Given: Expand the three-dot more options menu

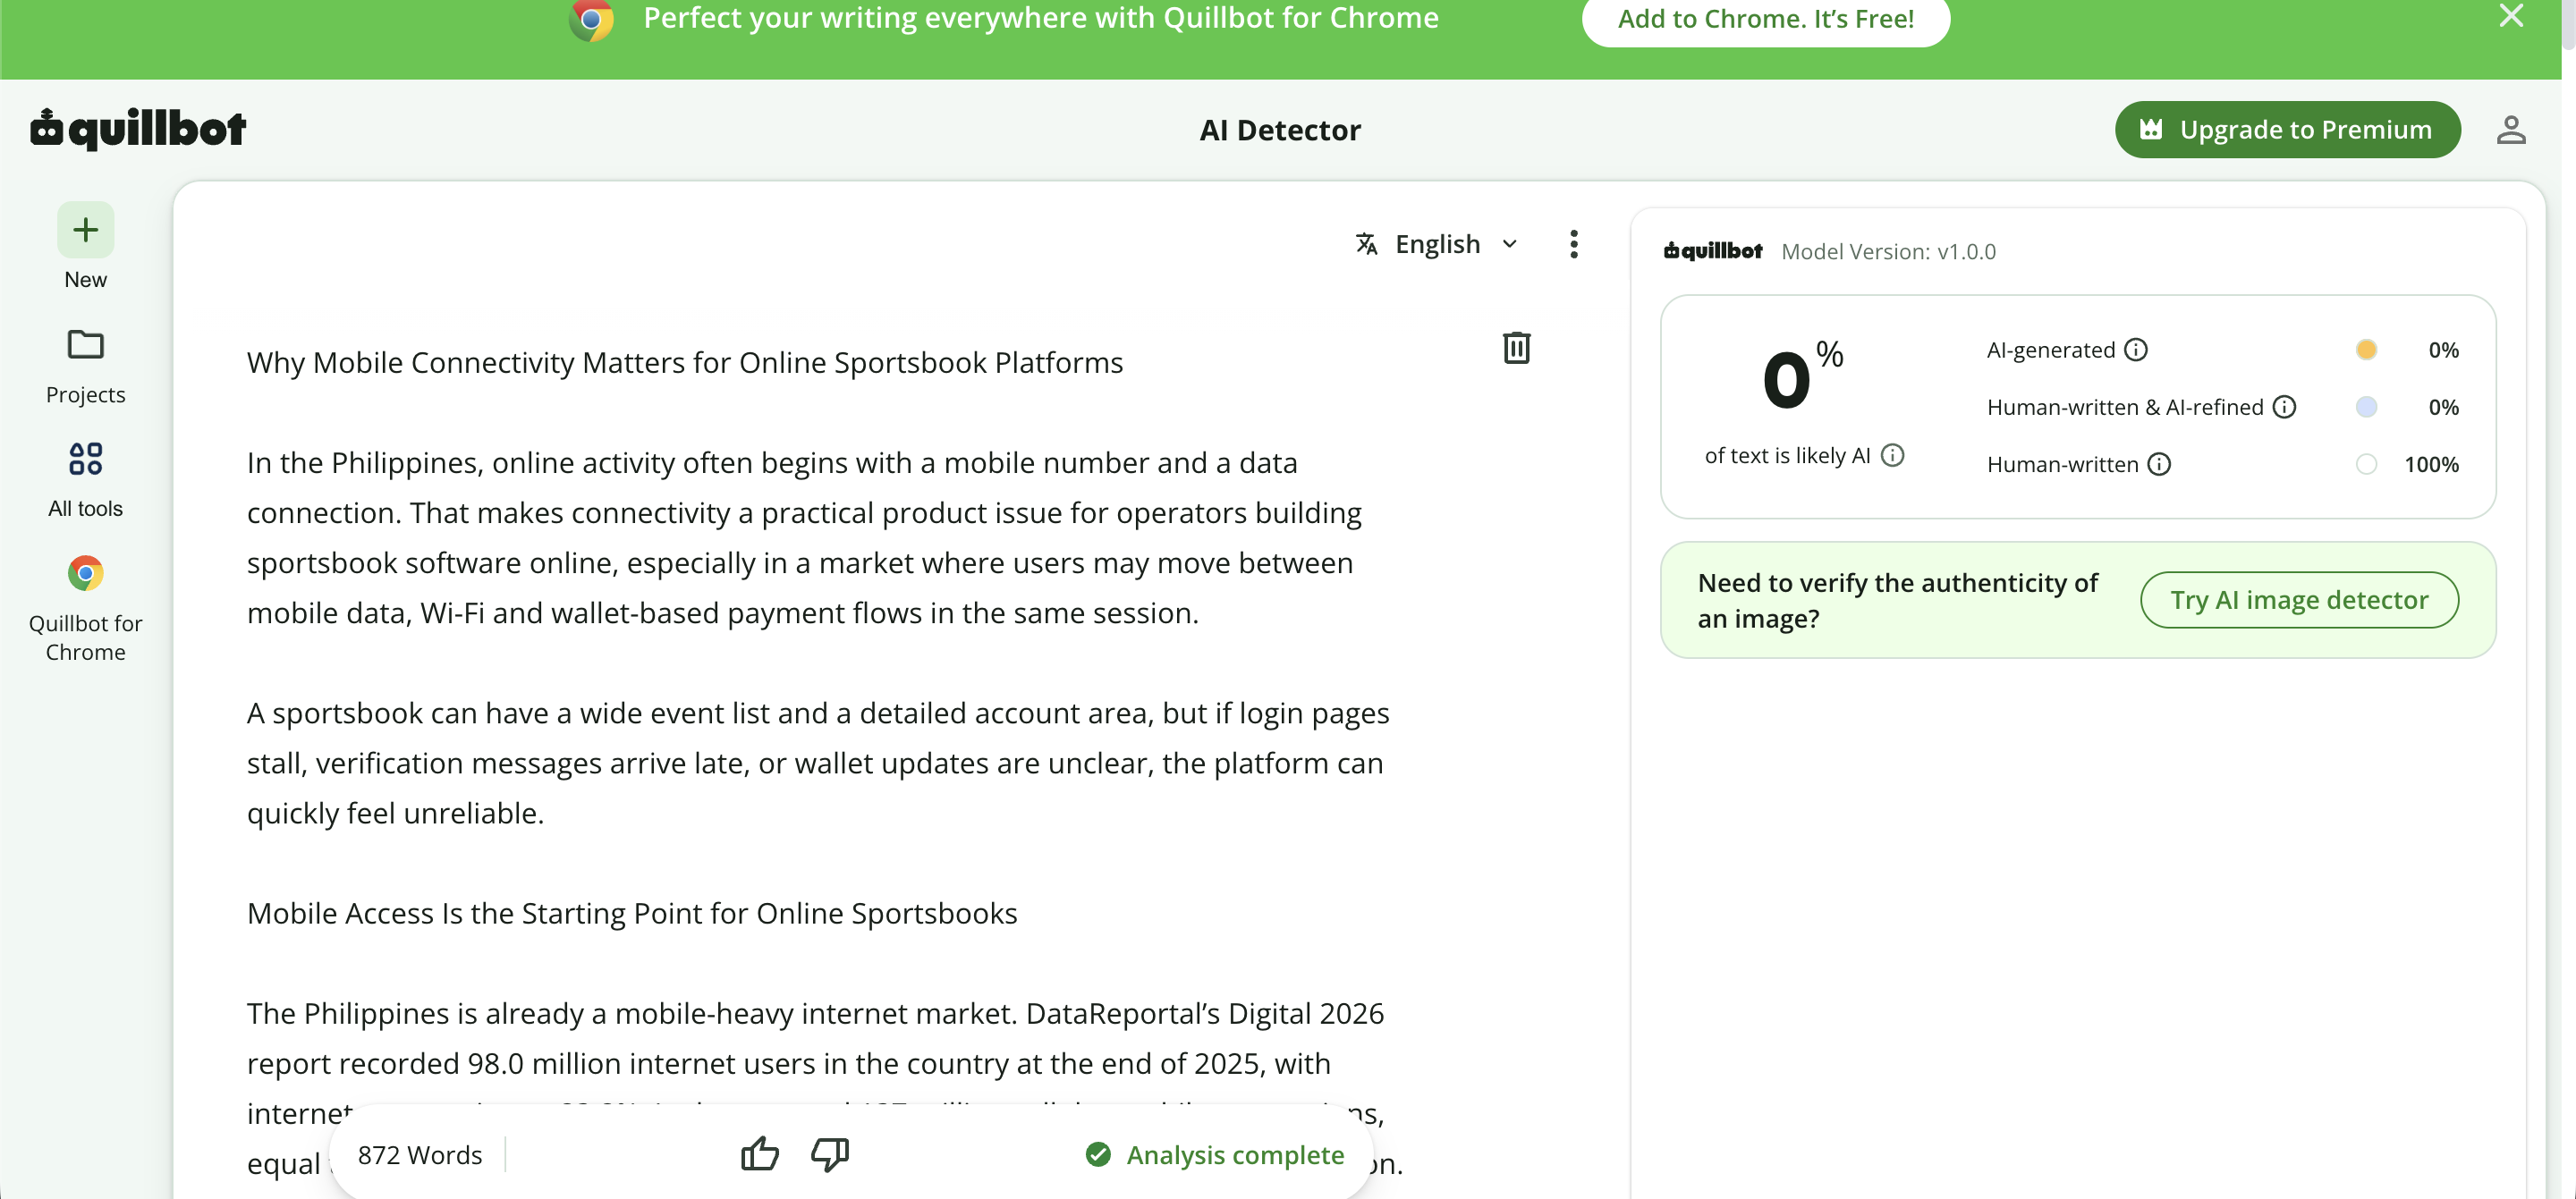Looking at the screenshot, I should pyautogui.click(x=1573, y=244).
